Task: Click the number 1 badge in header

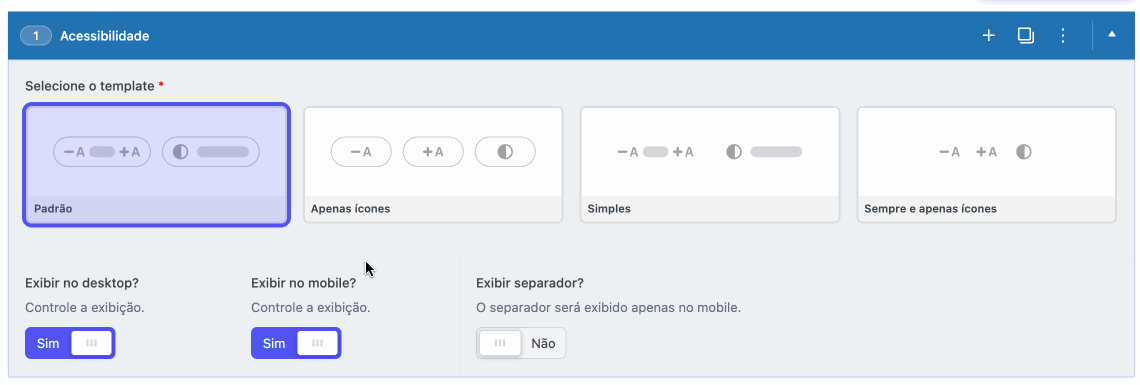Action: (36, 36)
